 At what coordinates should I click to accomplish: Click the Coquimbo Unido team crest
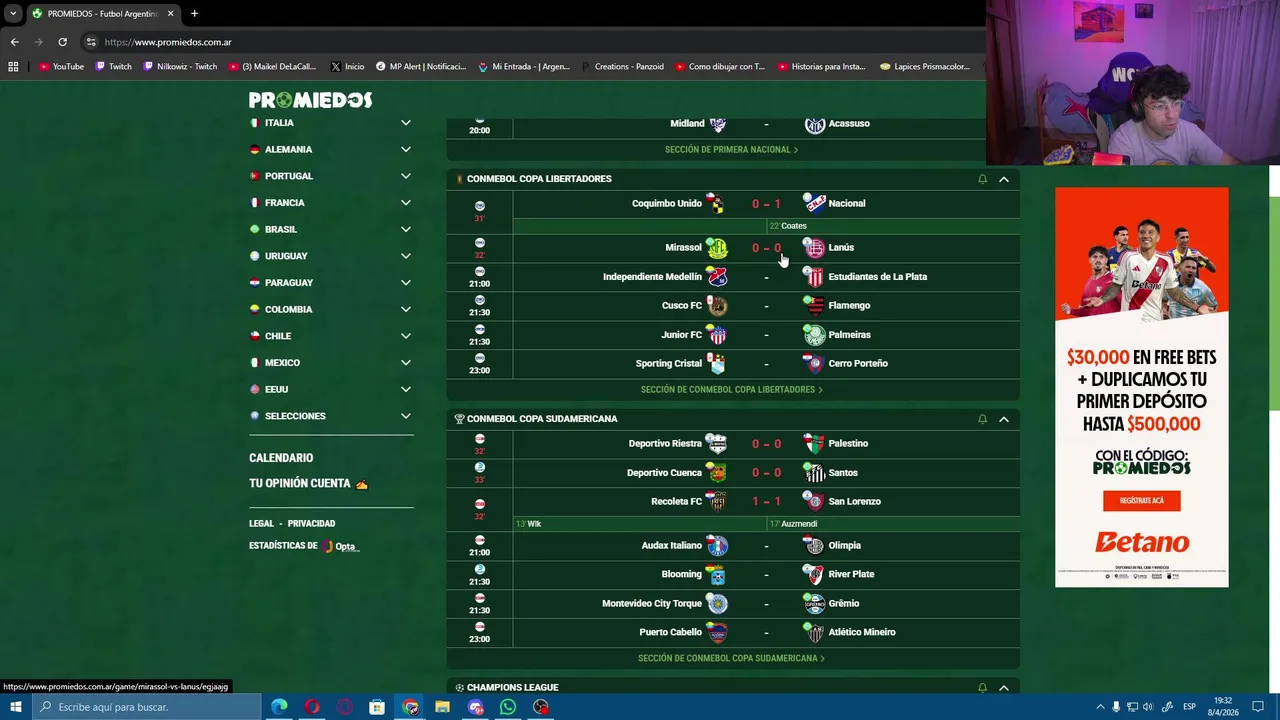click(716, 204)
